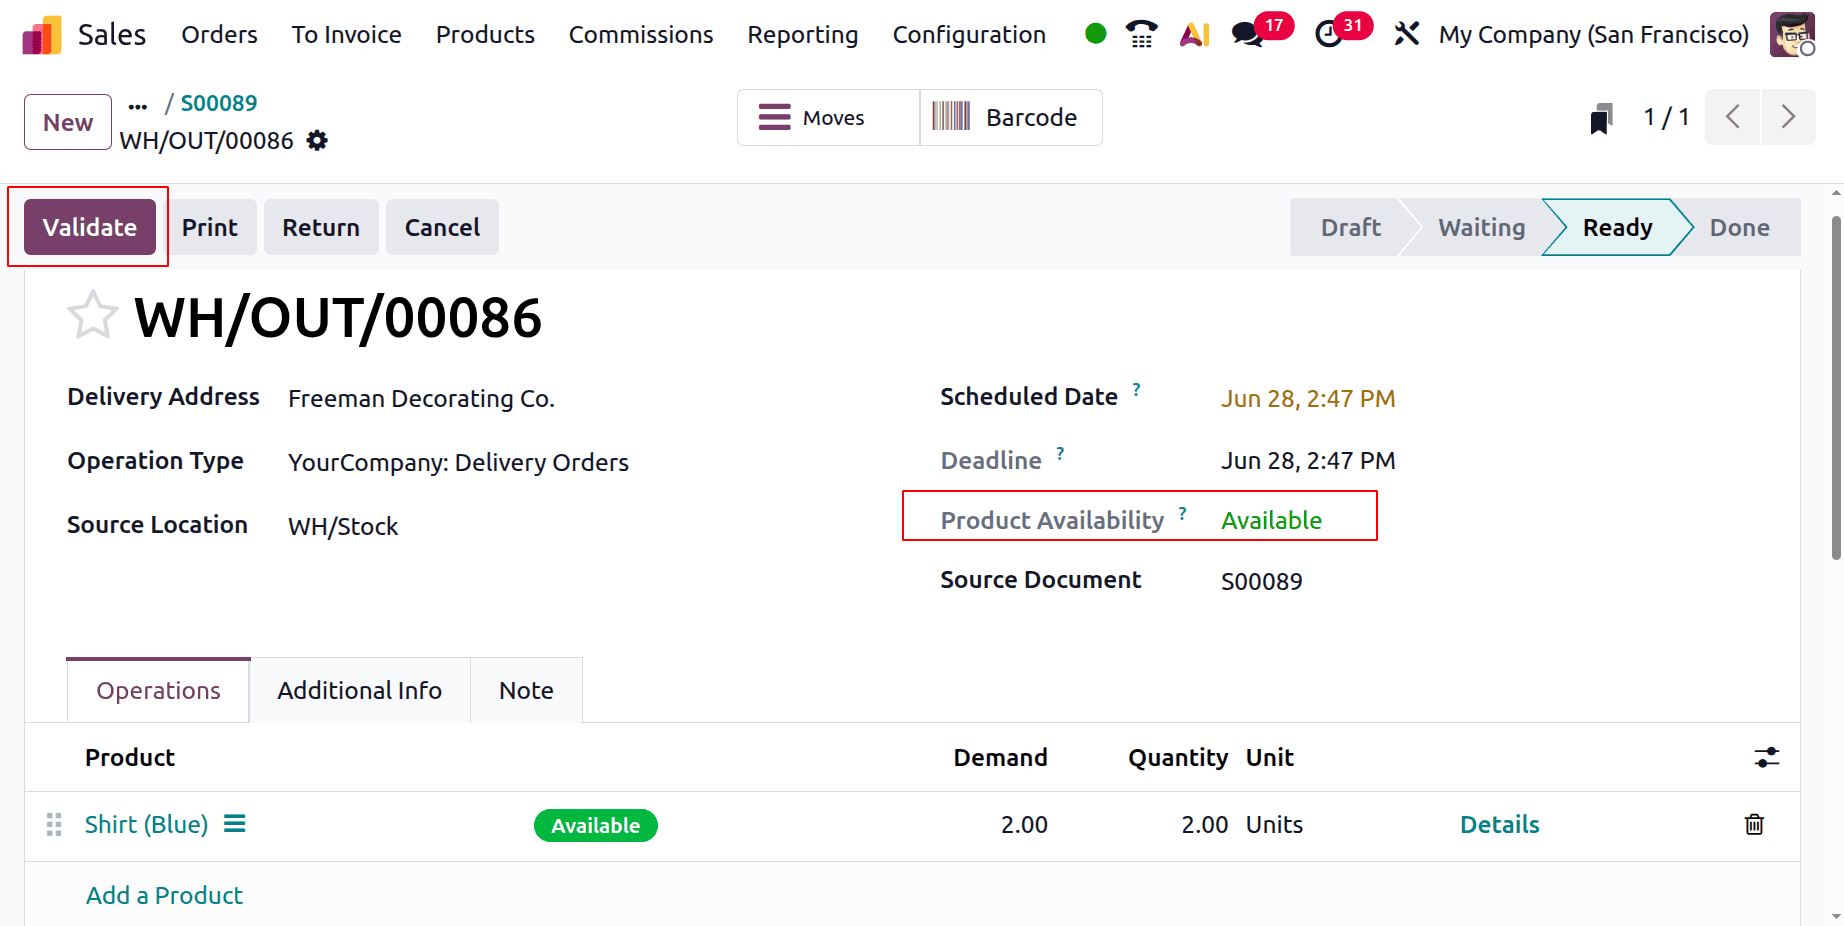
Task: Open the conversations chat icon
Action: (x=1246, y=34)
